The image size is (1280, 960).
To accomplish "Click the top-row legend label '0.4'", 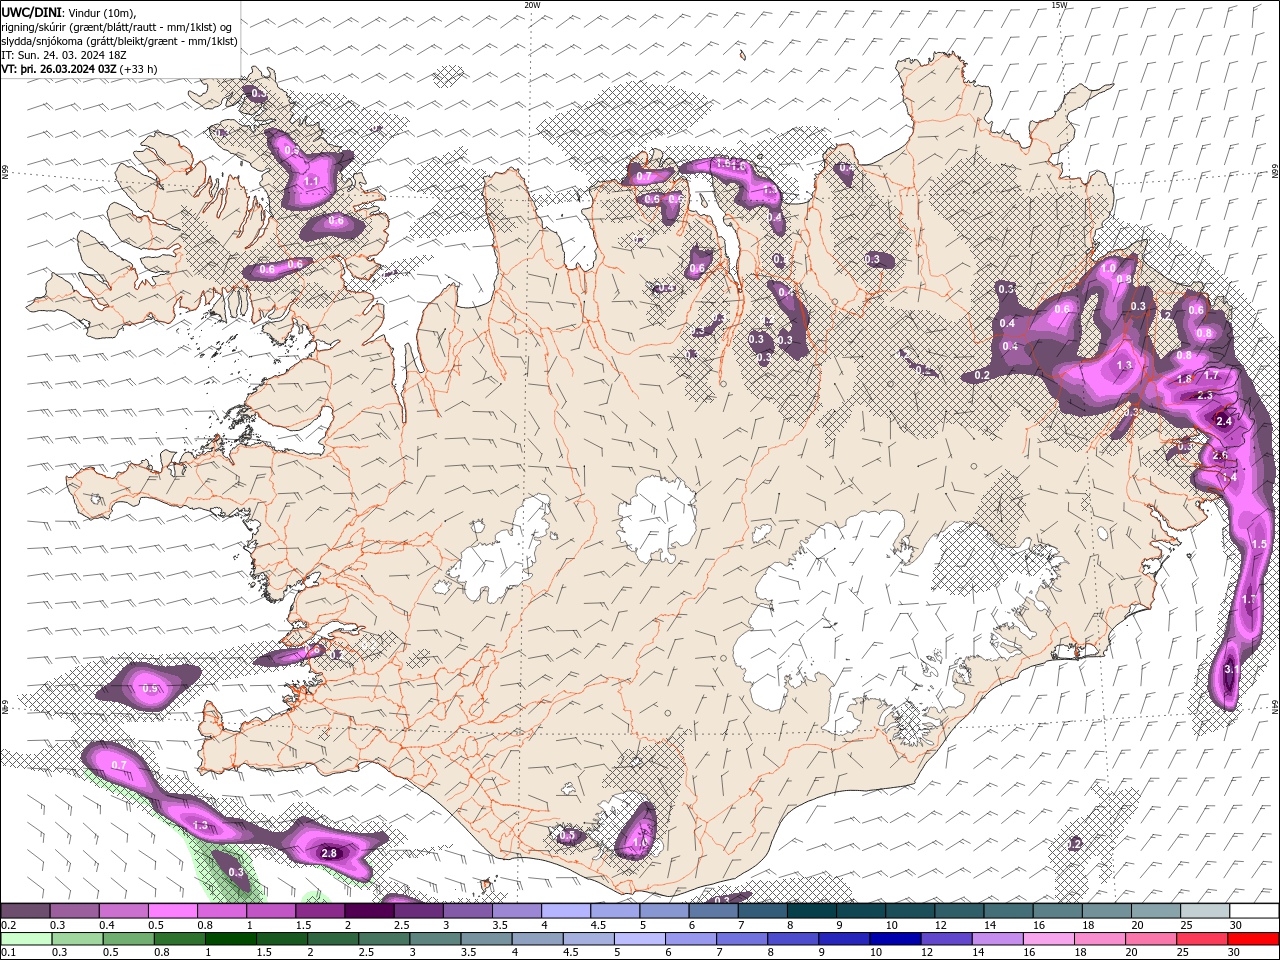I will pos(107,925).
